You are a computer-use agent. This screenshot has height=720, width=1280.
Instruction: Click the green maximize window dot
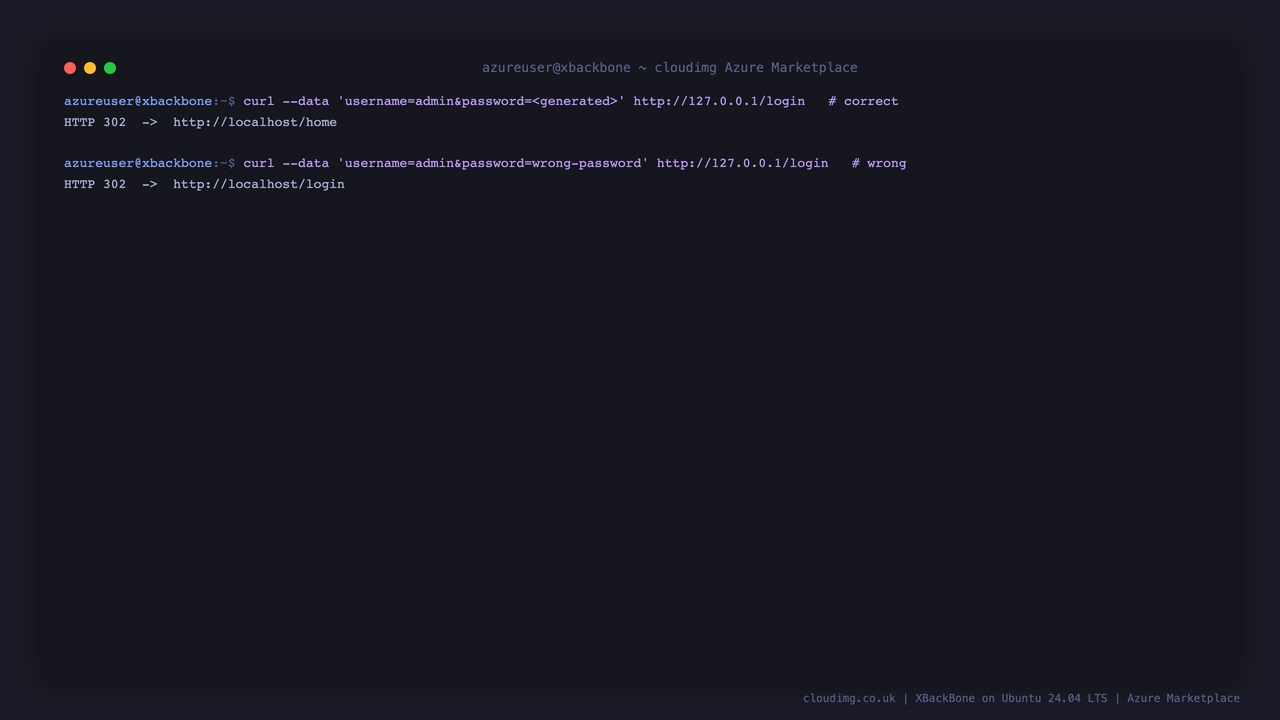click(110, 68)
